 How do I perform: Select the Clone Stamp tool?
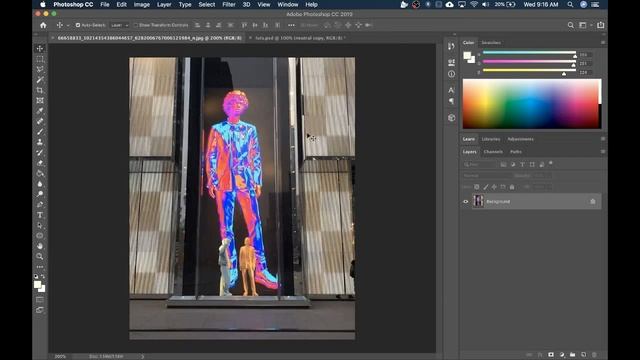tap(40, 142)
